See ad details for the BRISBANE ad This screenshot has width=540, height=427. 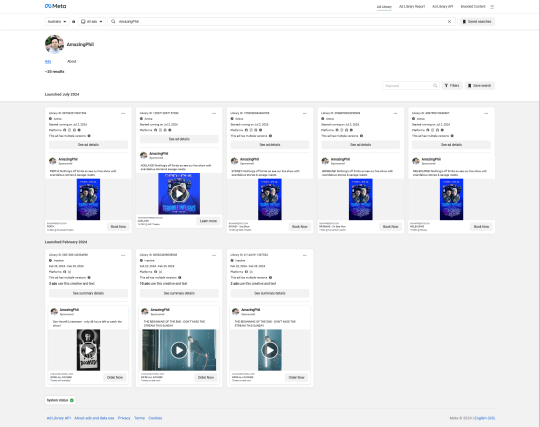pos(361,145)
